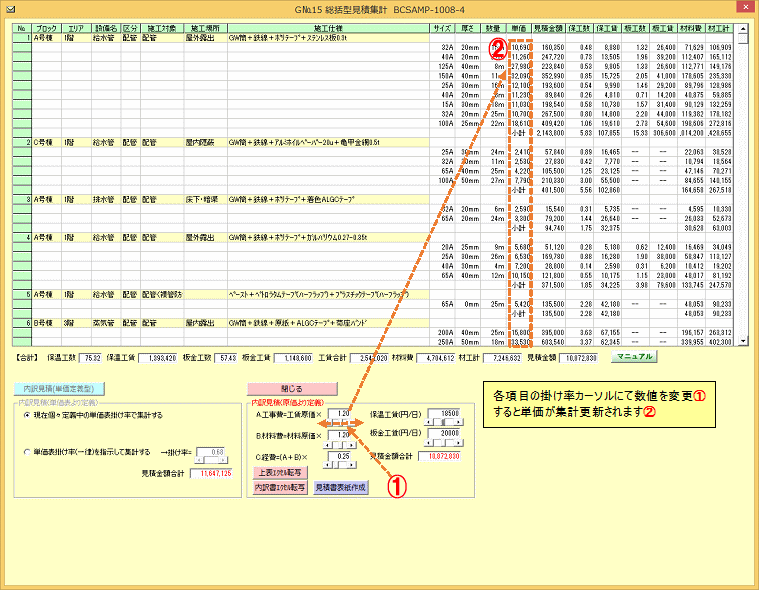Click 内訳書エクセル転写 button

coord(280,487)
